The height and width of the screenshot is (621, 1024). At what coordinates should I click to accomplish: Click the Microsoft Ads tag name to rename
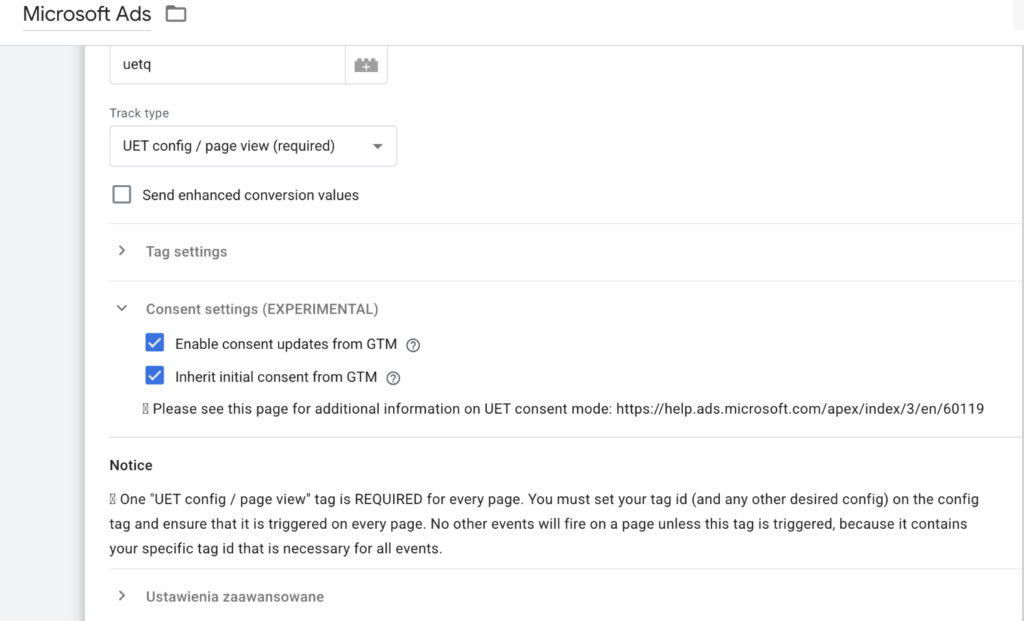pyautogui.click(x=86, y=15)
